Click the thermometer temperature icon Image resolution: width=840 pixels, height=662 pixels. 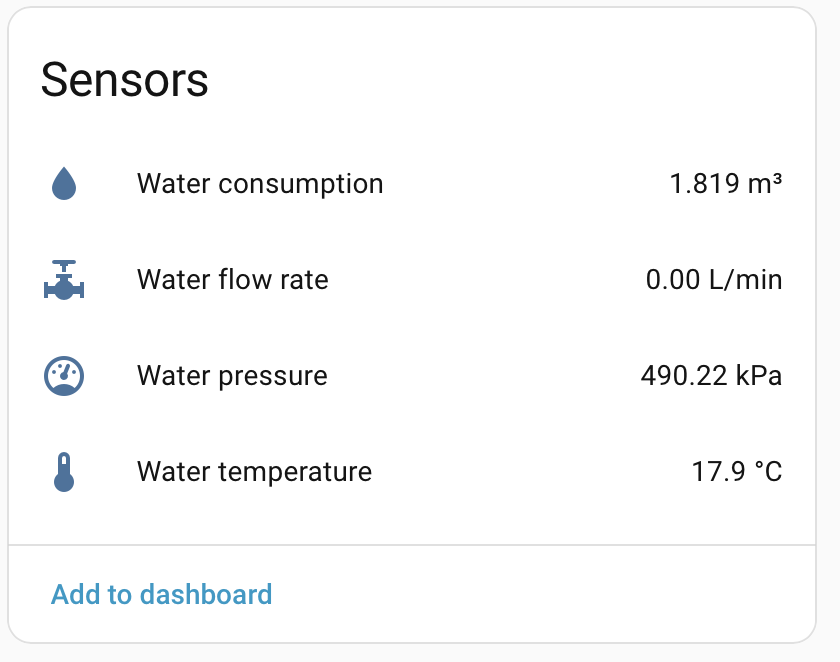64,472
